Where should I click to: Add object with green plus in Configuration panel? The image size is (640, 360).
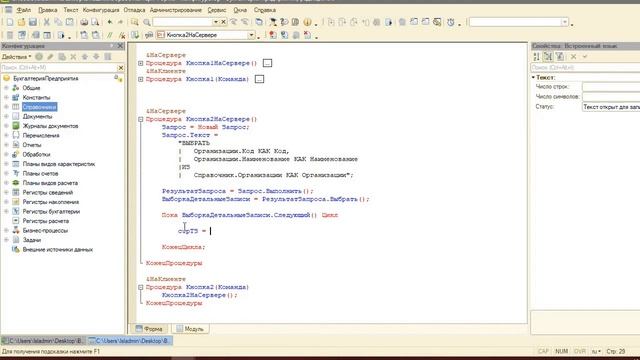(39, 57)
